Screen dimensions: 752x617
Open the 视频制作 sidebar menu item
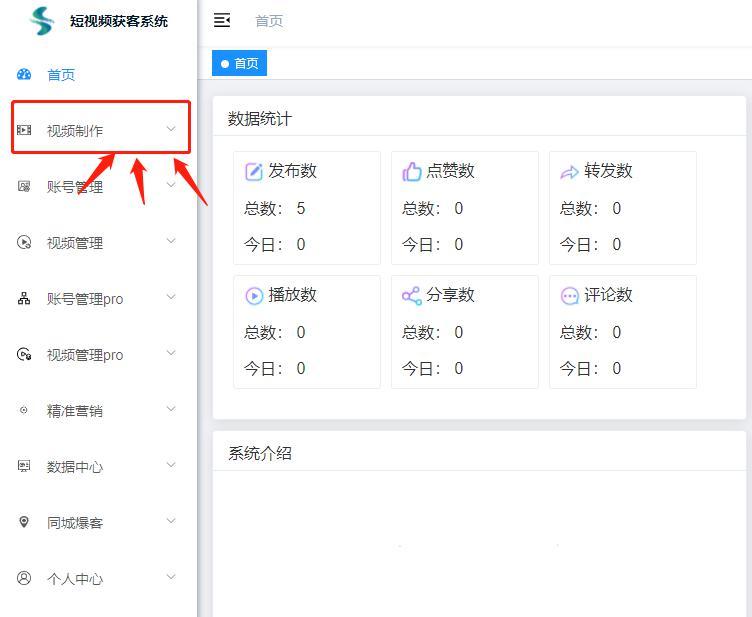click(74, 131)
